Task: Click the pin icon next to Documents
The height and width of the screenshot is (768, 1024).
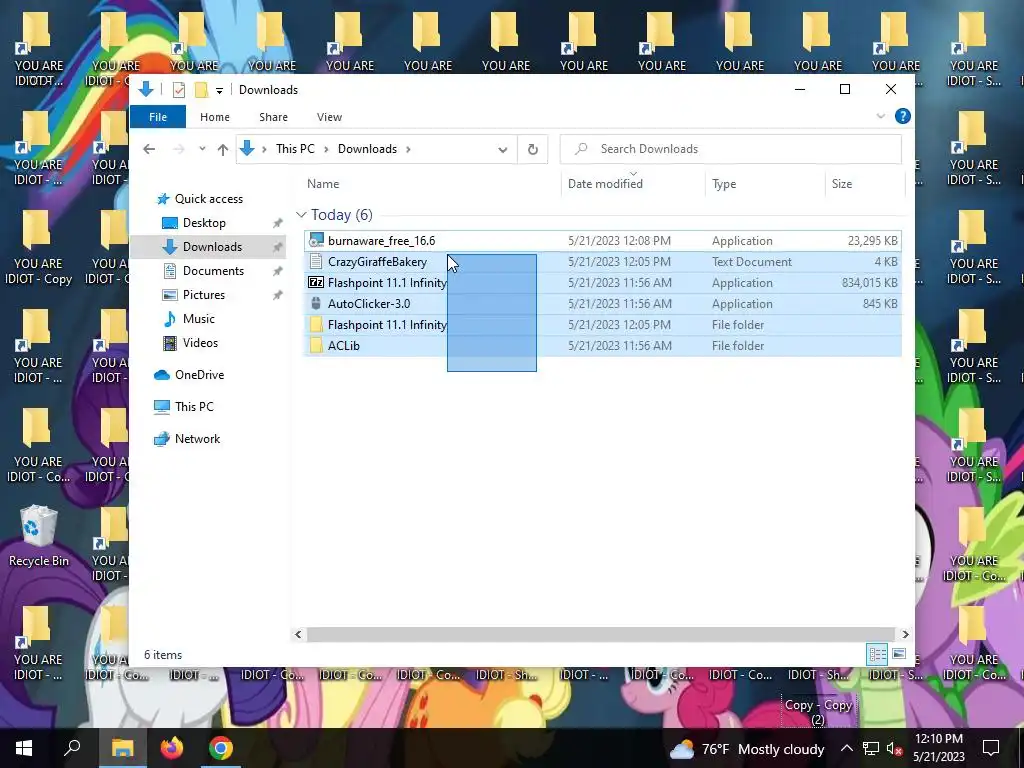Action: tap(278, 271)
